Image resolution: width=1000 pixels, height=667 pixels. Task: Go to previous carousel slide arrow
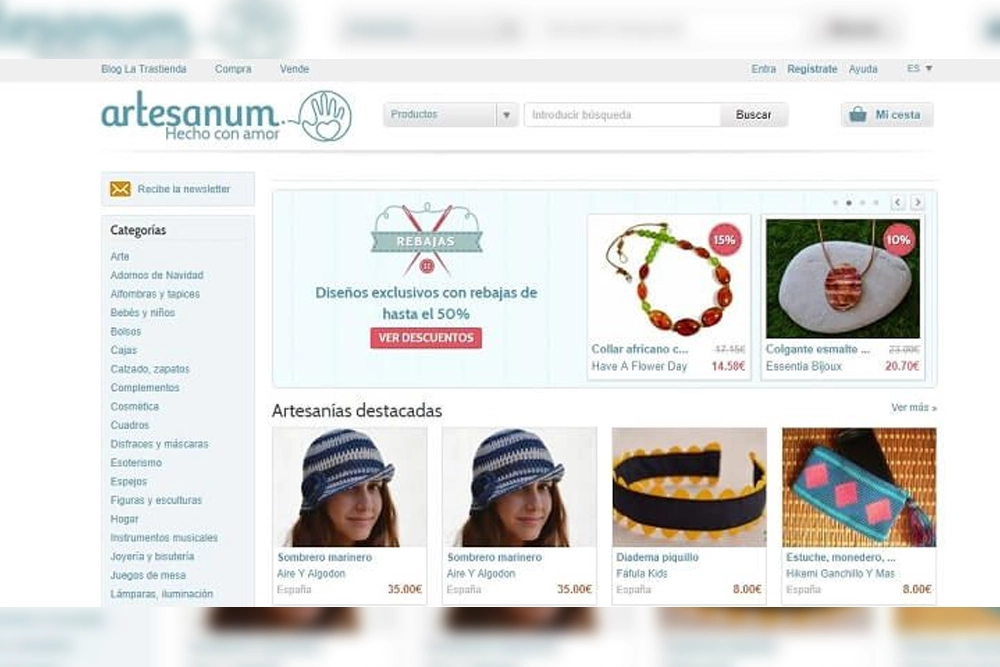[x=897, y=202]
